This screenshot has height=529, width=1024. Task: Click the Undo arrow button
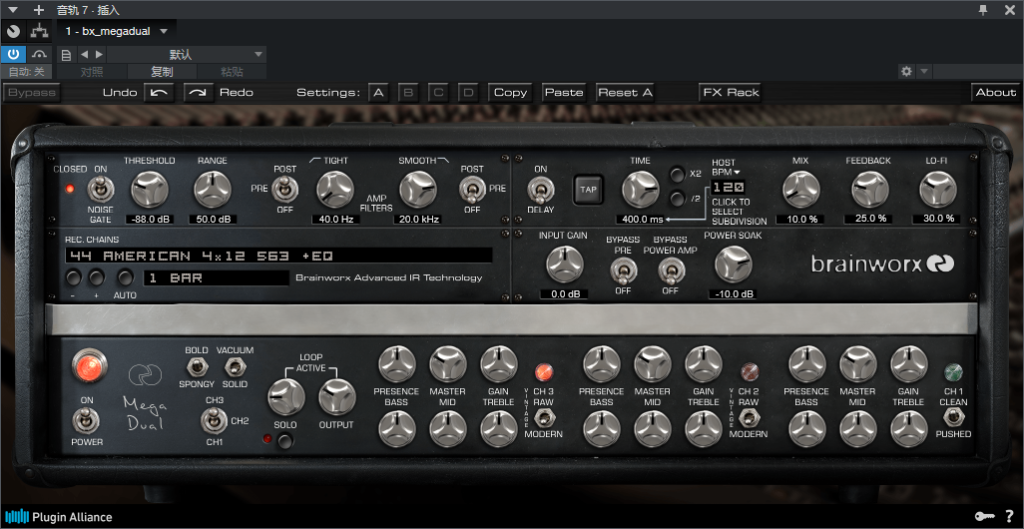click(x=159, y=92)
